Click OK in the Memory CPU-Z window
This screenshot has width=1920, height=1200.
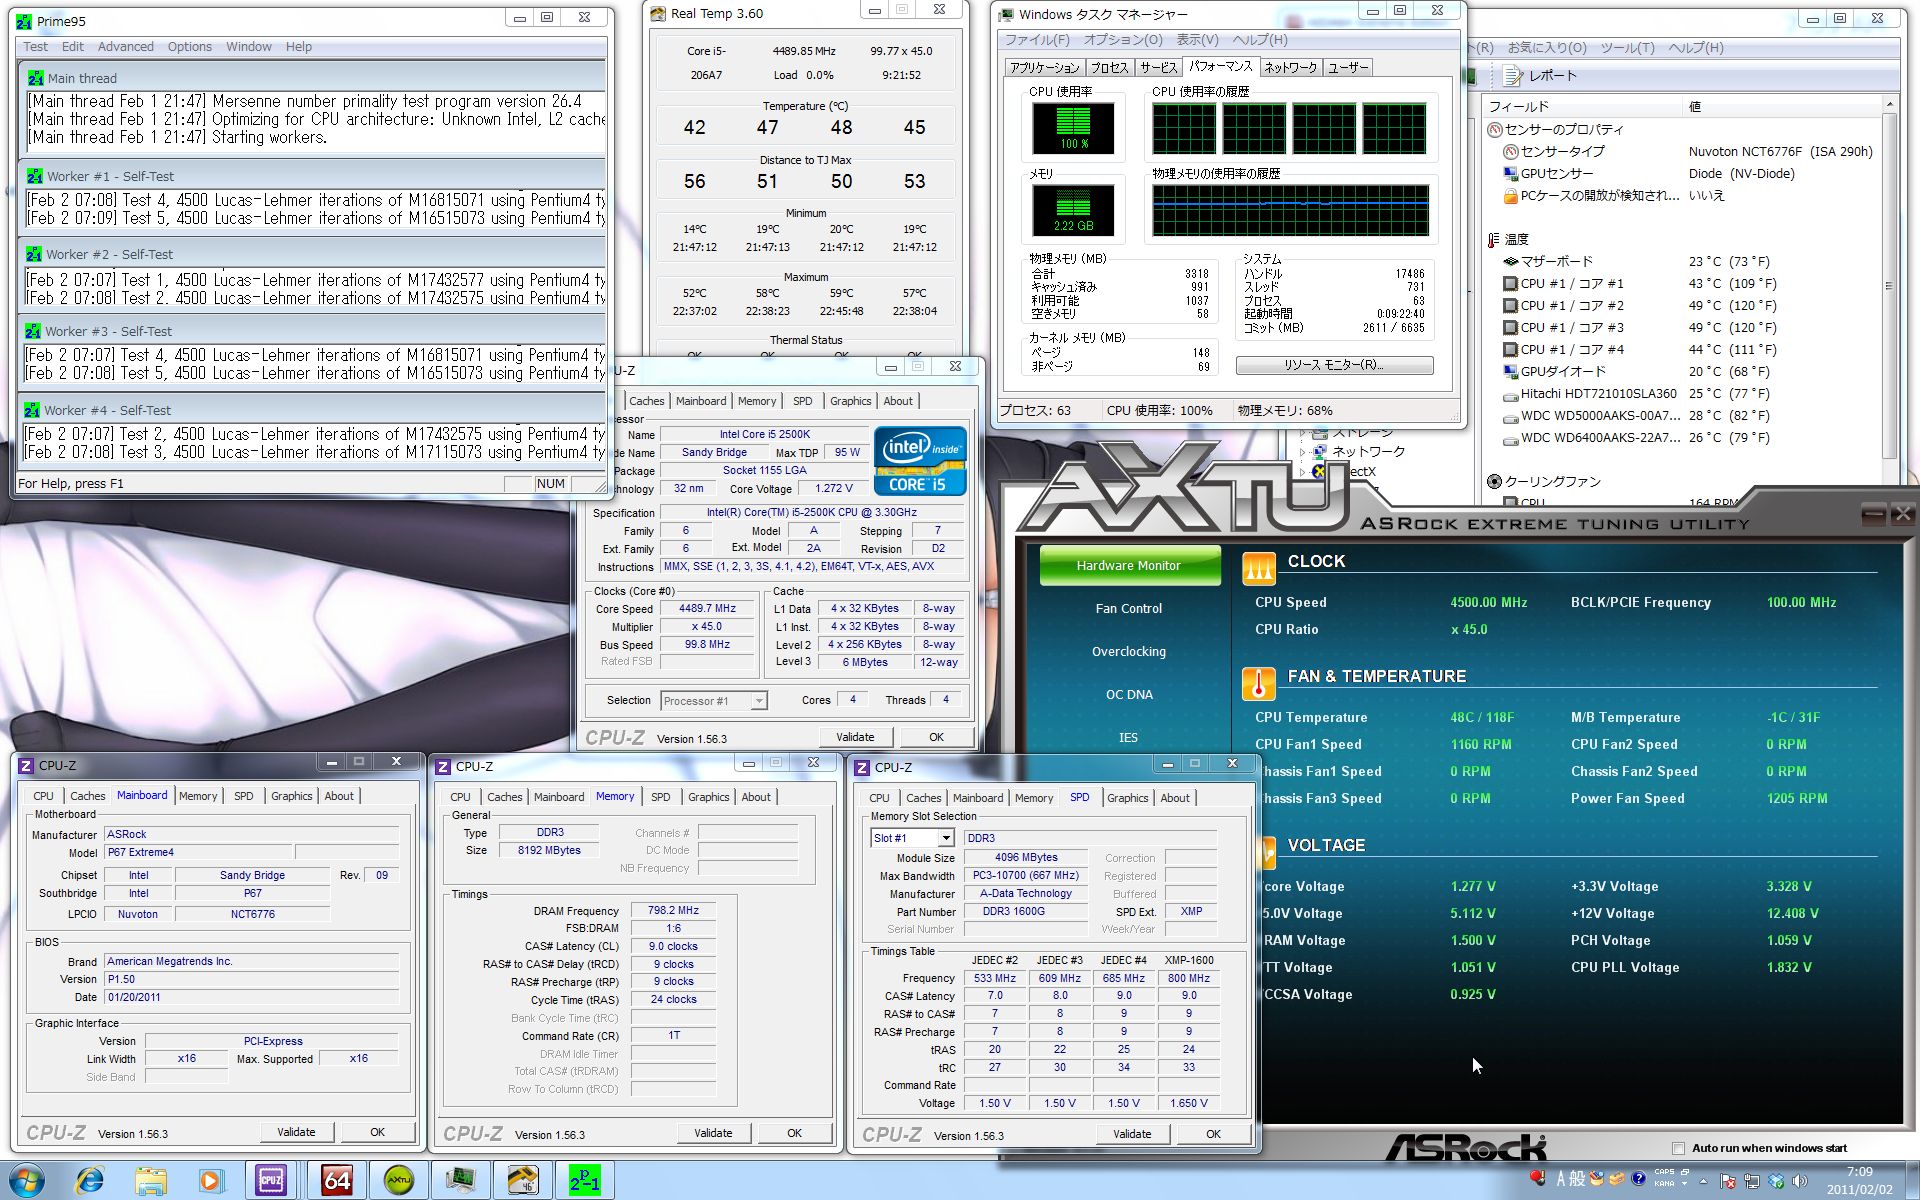794,1133
